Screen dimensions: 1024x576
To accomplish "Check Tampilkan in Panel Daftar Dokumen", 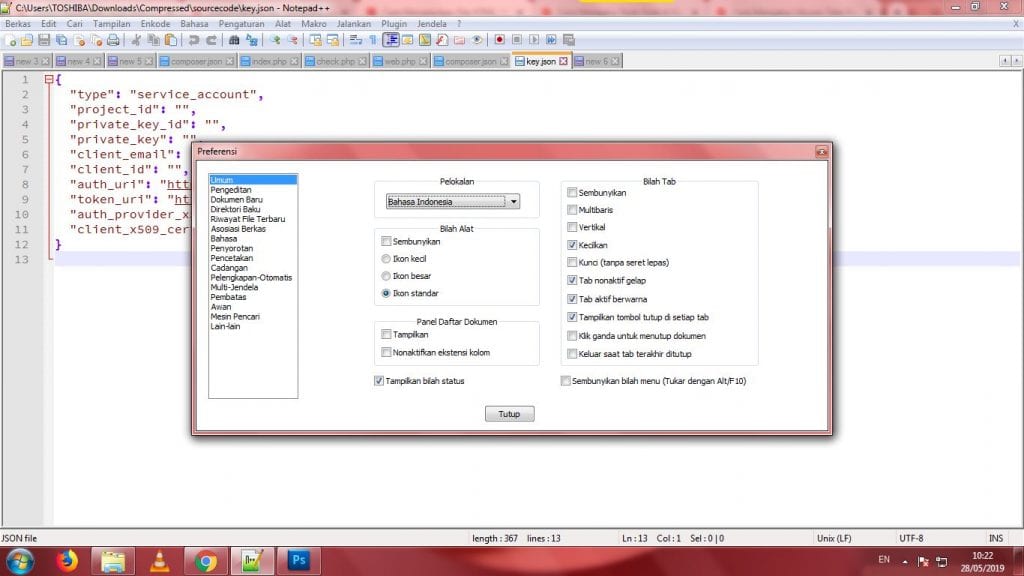I will pyautogui.click(x=386, y=334).
